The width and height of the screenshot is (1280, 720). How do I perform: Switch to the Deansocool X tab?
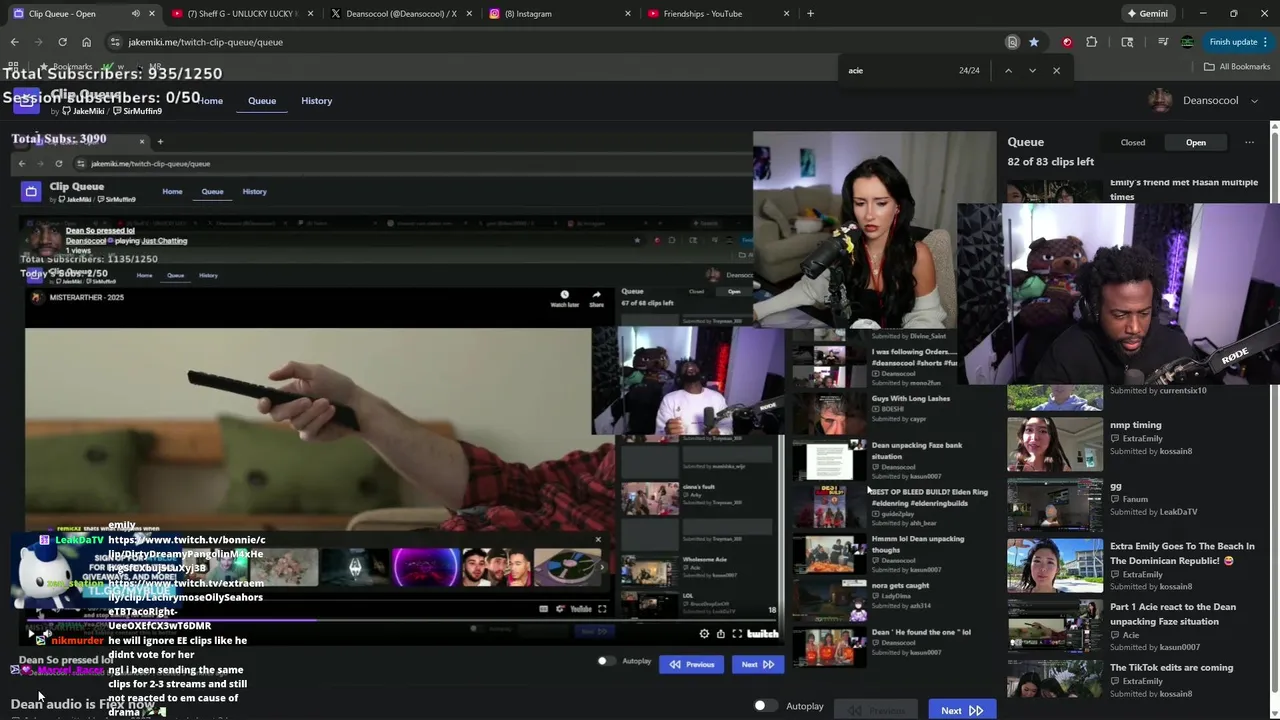click(400, 13)
